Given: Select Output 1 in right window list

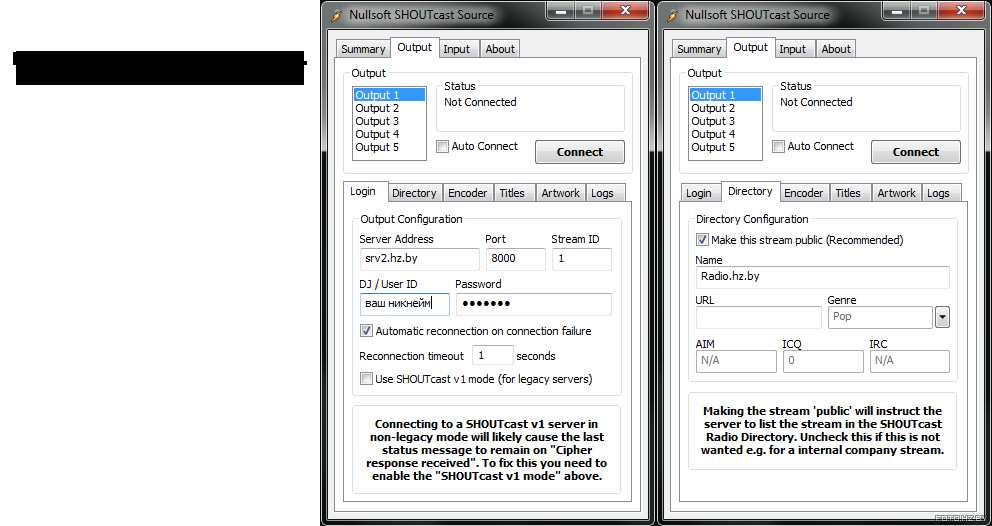Looking at the screenshot, I should 725,95.
